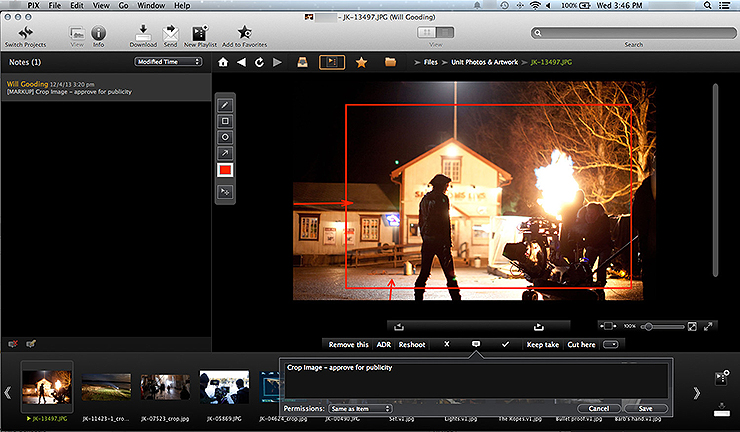
Task: Open the Window menu
Action: coord(151,6)
